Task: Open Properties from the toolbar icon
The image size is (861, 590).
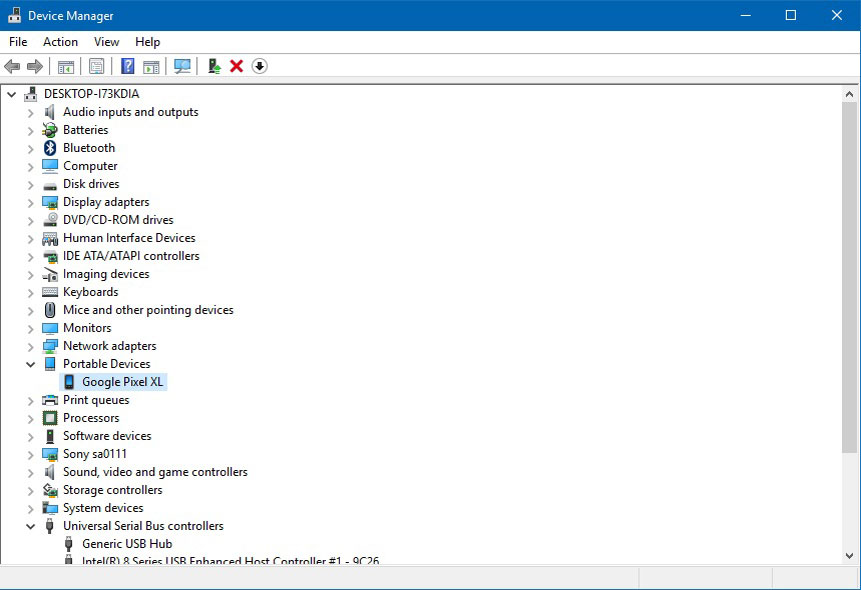Action: pyautogui.click(x=97, y=66)
